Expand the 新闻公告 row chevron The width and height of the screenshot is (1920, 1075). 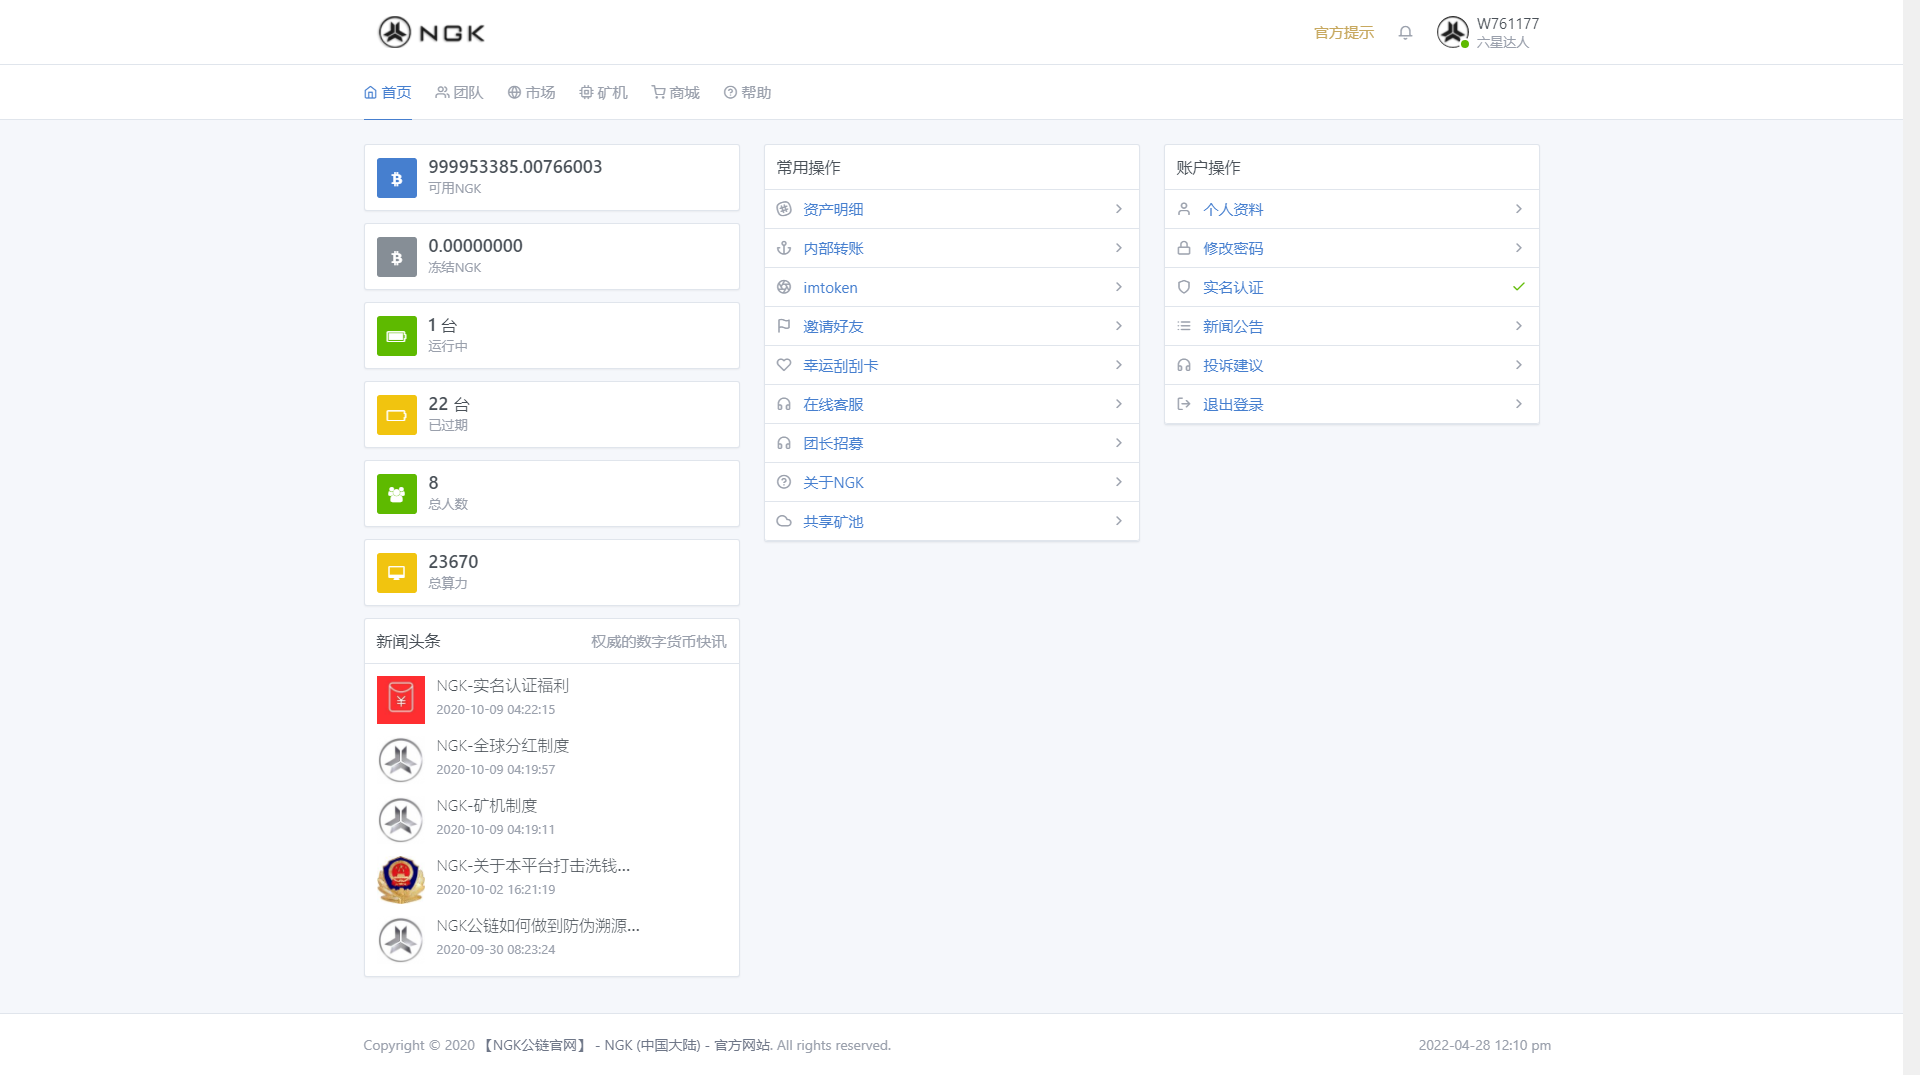point(1519,326)
